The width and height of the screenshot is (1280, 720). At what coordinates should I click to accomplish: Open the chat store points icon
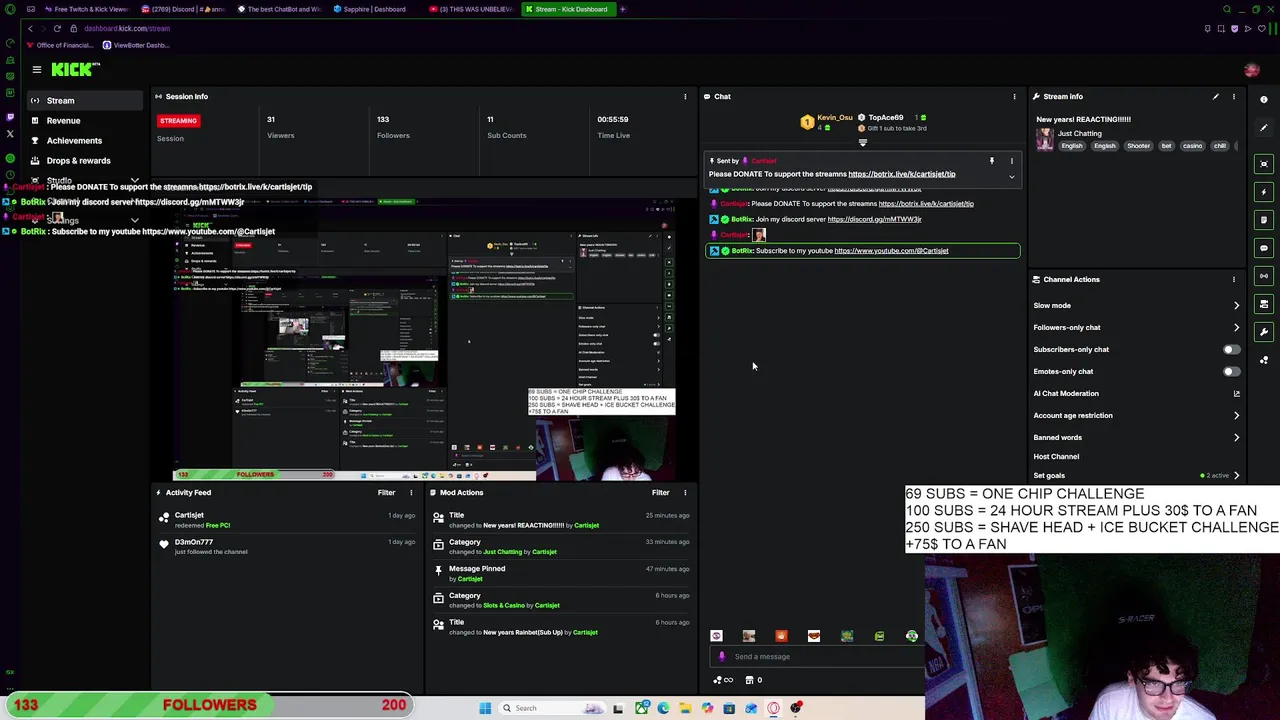point(750,680)
